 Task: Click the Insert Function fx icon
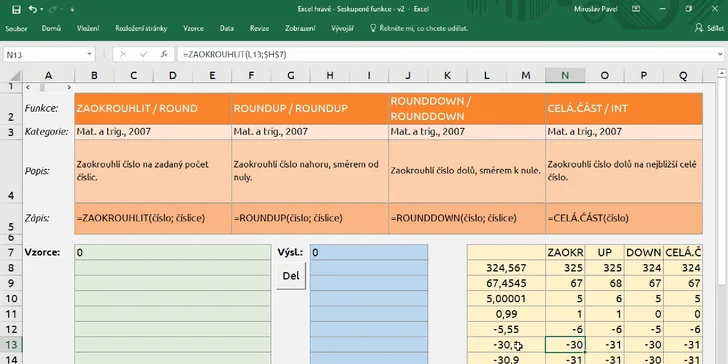164,54
